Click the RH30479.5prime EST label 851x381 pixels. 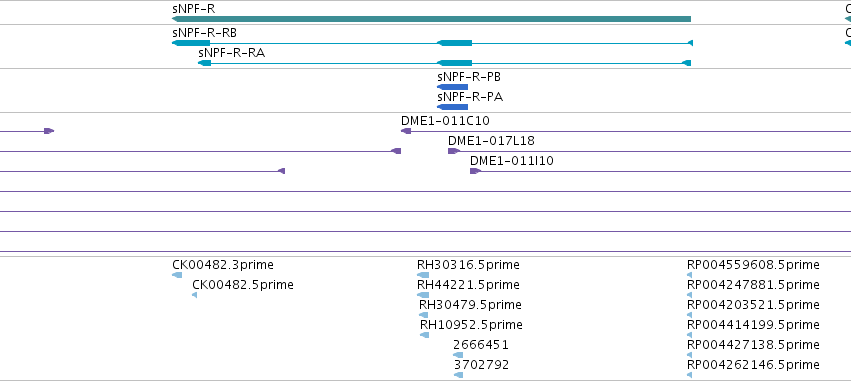pos(470,304)
